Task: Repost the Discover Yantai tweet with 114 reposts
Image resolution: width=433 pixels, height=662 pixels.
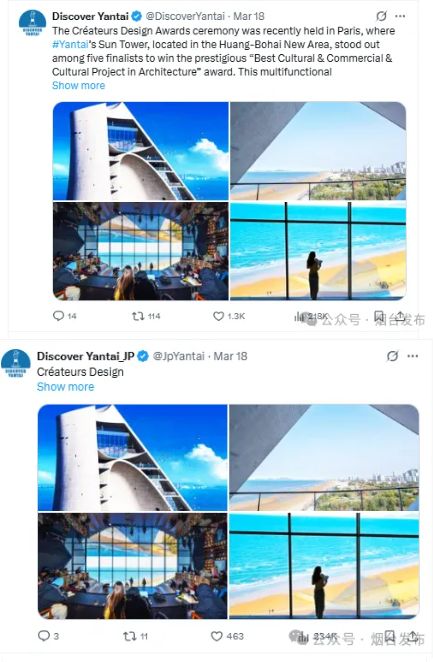Action: coord(138,316)
